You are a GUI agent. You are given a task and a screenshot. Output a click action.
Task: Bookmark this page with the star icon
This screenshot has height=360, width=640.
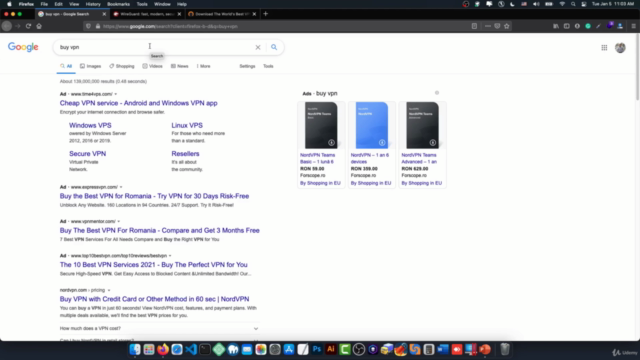click(507, 26)
